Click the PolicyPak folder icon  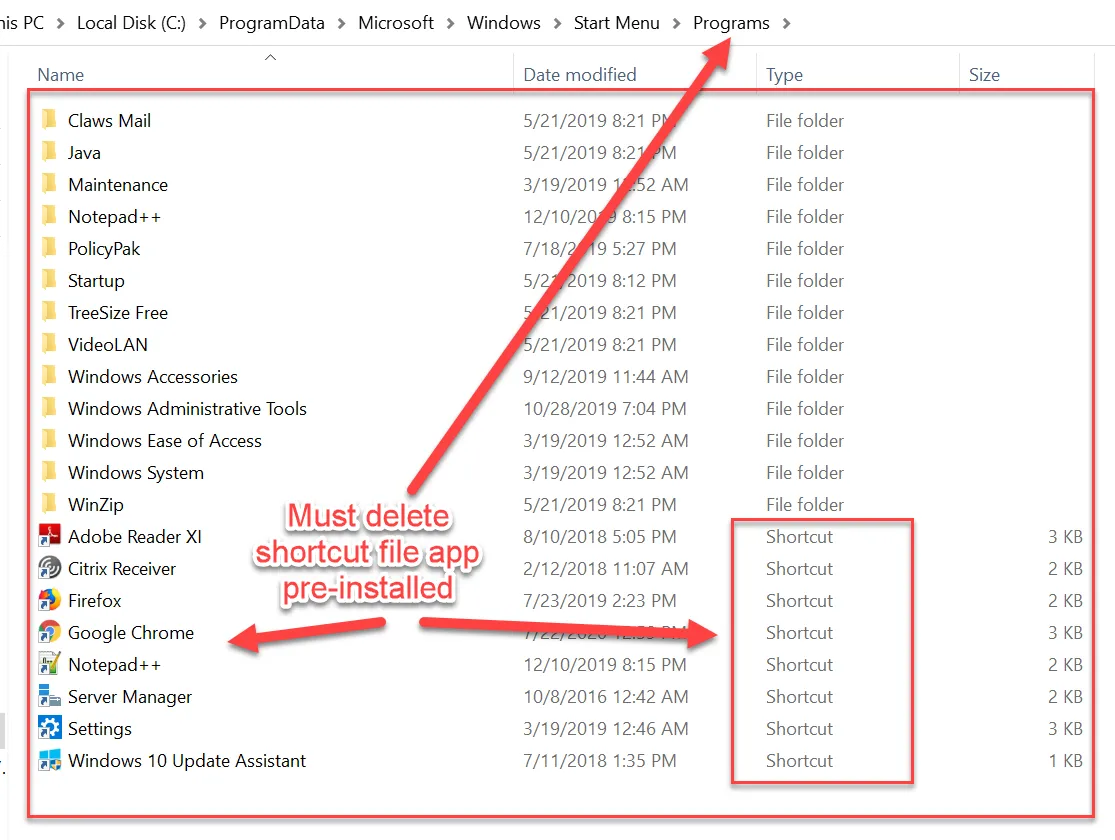(49, 249)
